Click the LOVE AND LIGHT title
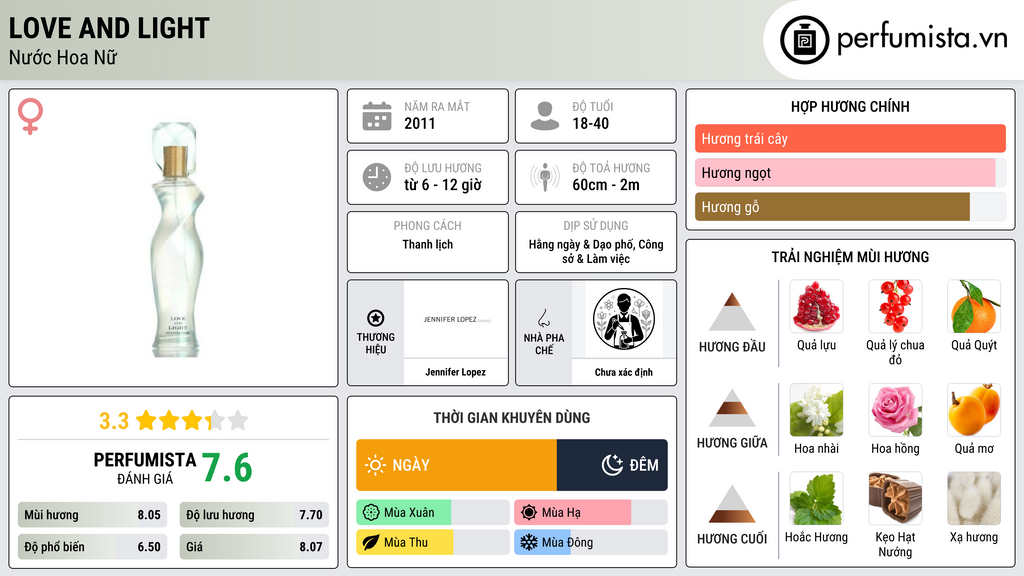The width and height of the screenshot is (1024, 576). tap(109, 28)
